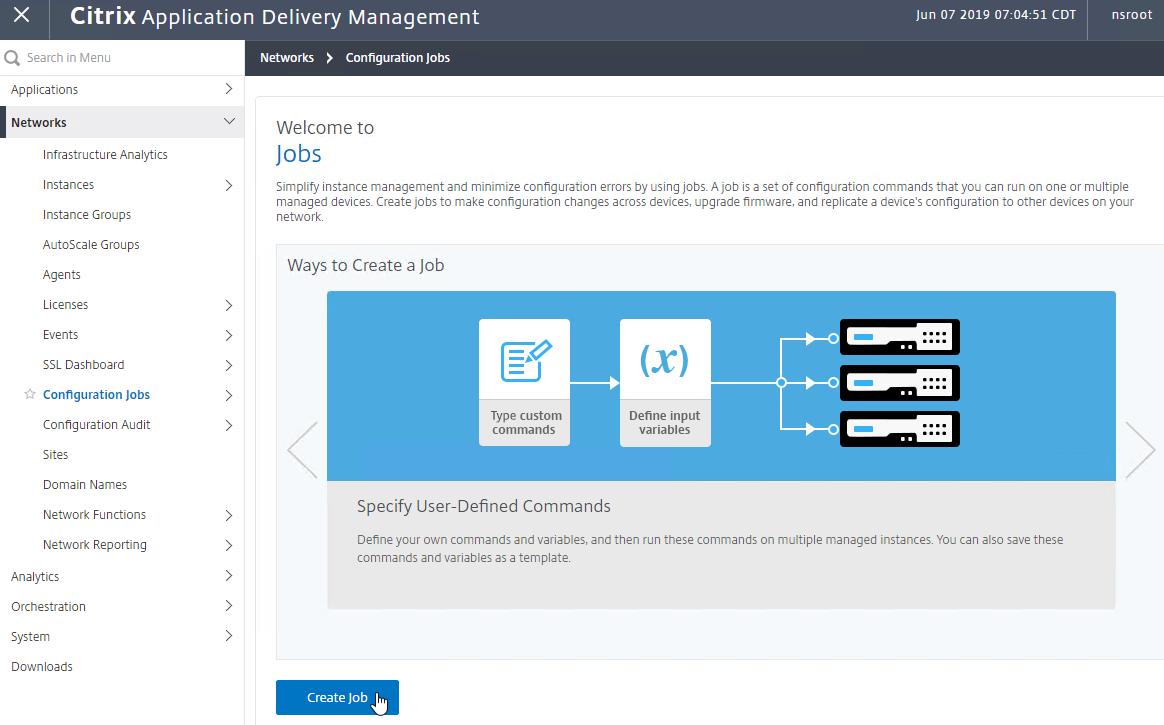Open Network Functions menu item
The image size is (1164, 725).
[x=94, y=514]
